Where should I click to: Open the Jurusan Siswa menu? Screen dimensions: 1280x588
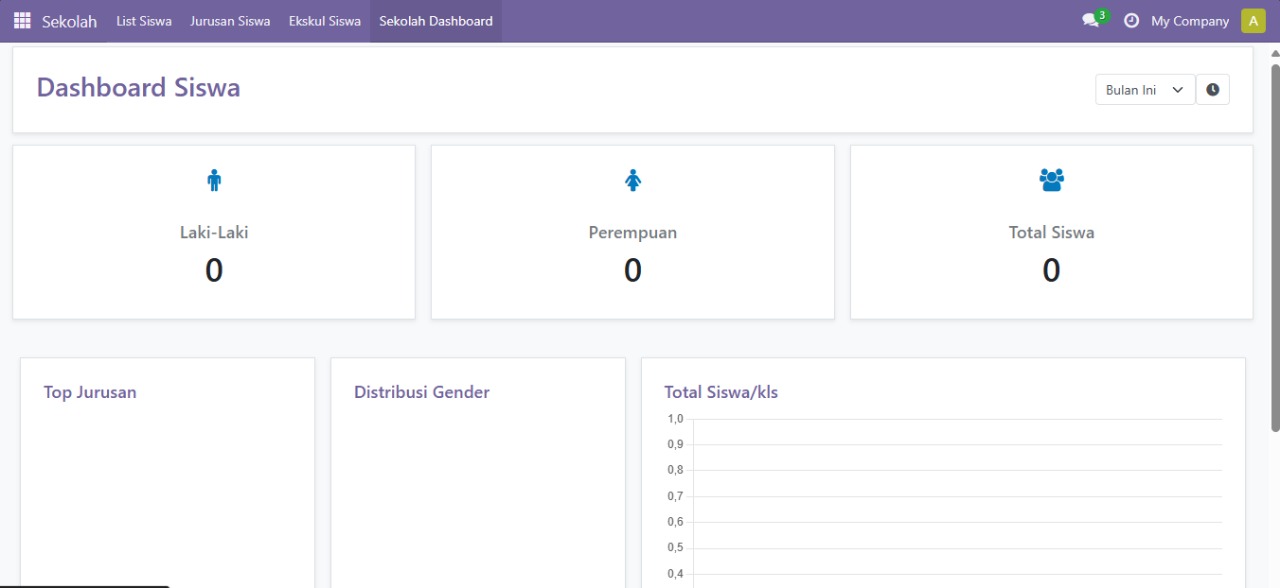(230, 21)
